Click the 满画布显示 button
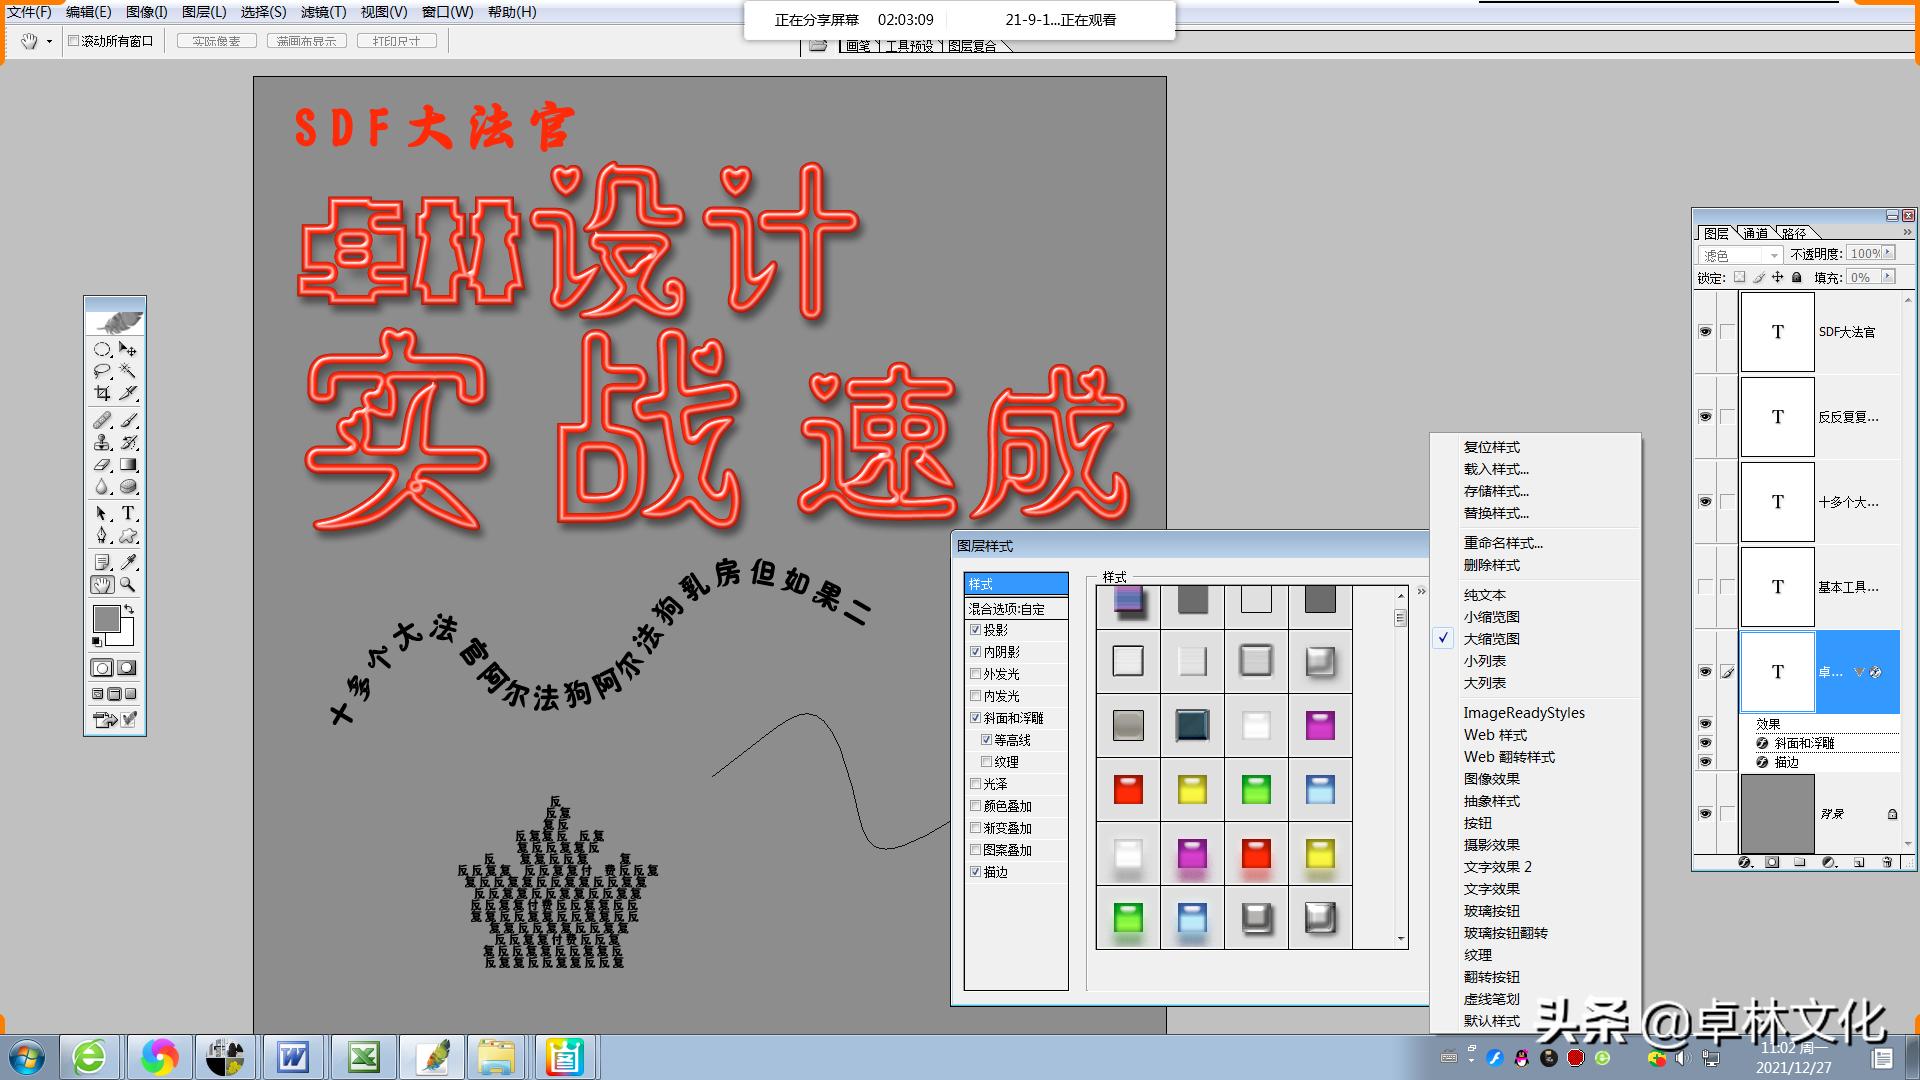Image resolution: width=1920 pixels, height=1080 pixels. pyautogui.click(x=307, y=41)
